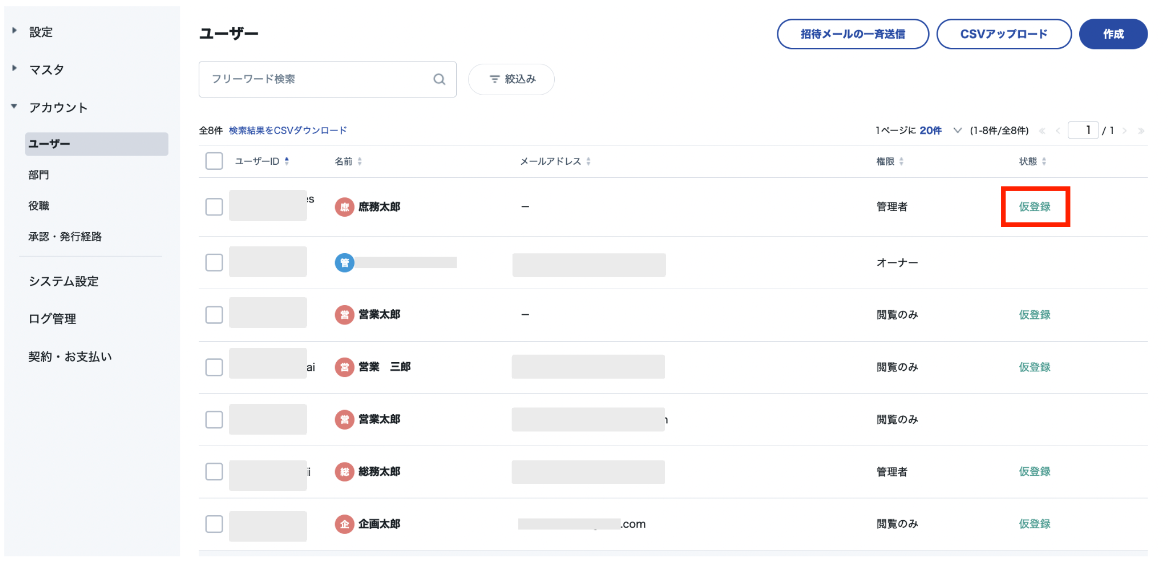Open ユーザー in the sidebar
The width and height of the screenshot is (1168, 574).
(96, 144)
